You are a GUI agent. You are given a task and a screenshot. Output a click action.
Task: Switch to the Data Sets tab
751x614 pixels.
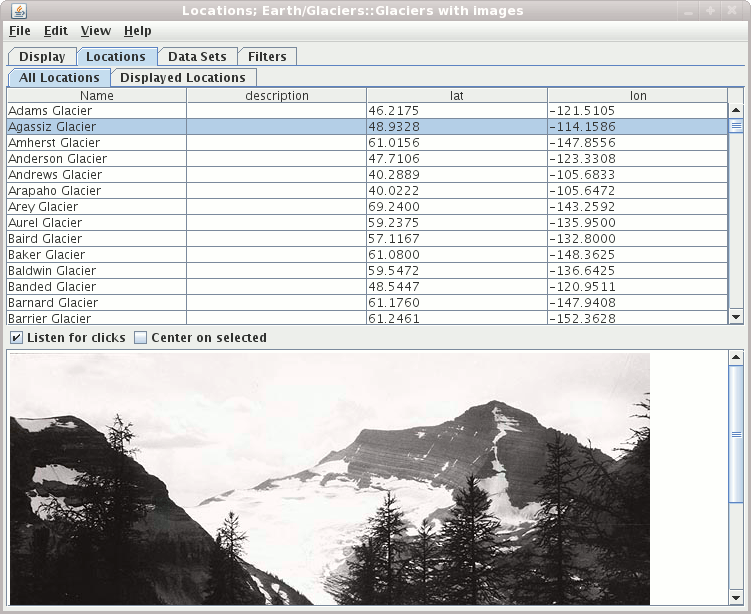point(197,57)
